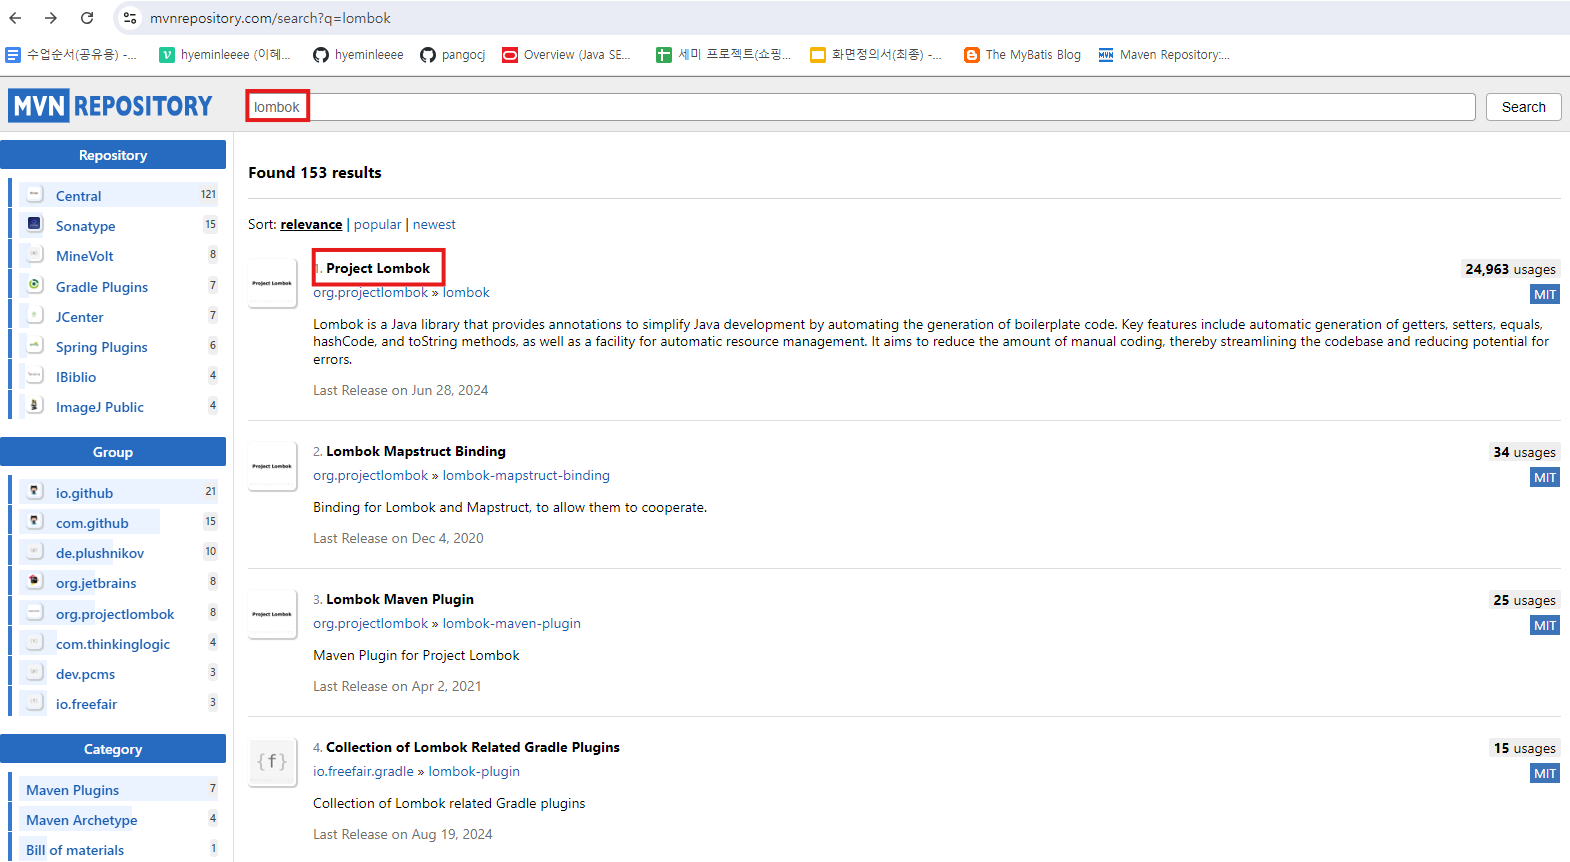Open the MVN Repository logo
Screen dimensions: 1570x862
pyautogui.click(x=111, y=106)
